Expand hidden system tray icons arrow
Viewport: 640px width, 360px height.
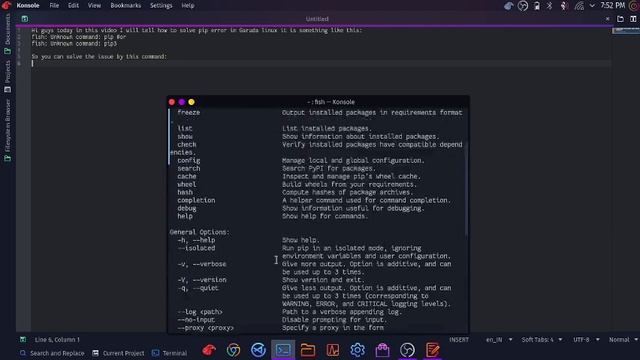click(592, 6)
